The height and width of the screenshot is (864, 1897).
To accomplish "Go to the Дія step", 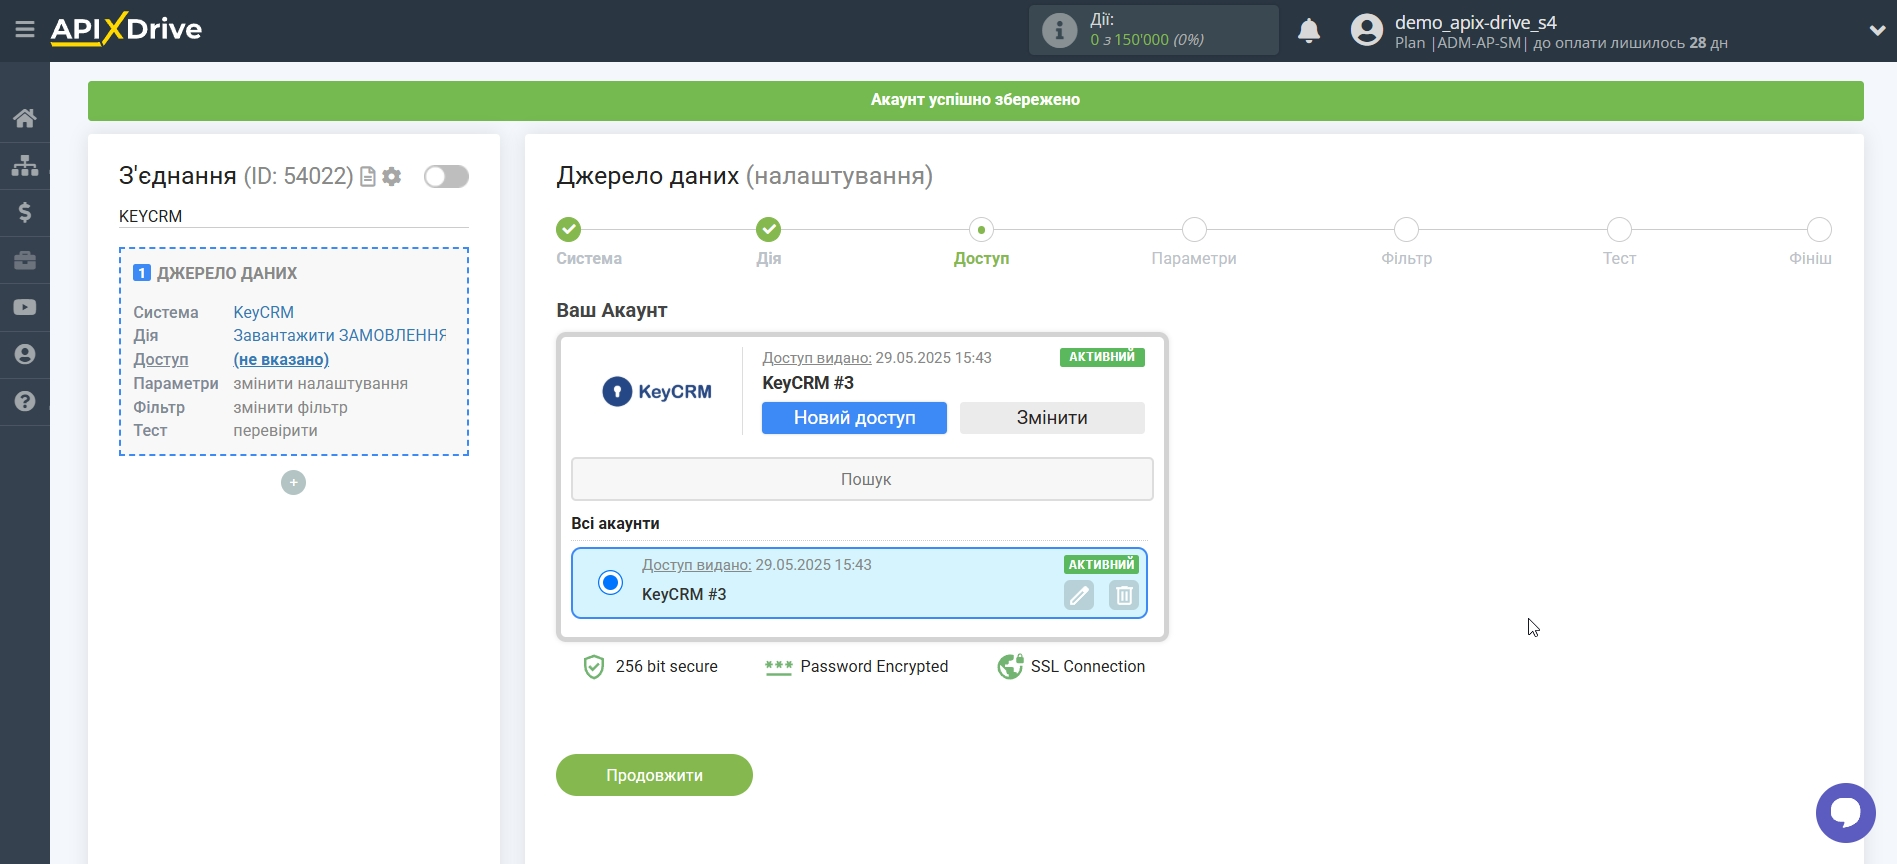I will click(768, 230).
